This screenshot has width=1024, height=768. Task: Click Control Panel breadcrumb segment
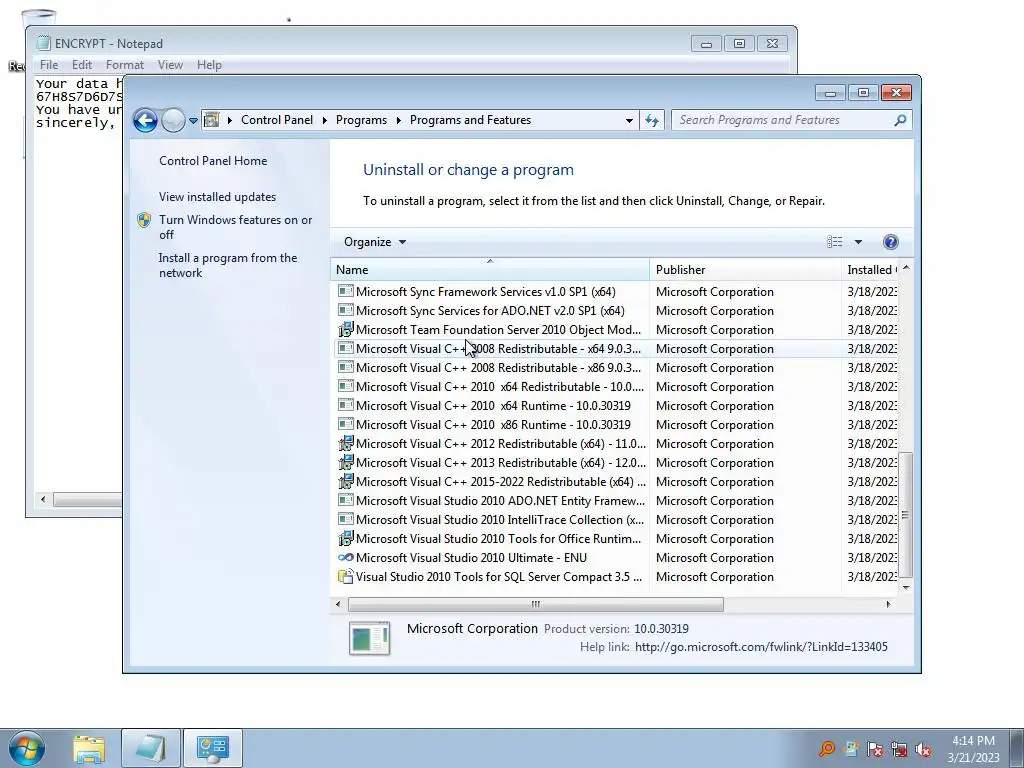coord(277,120)
